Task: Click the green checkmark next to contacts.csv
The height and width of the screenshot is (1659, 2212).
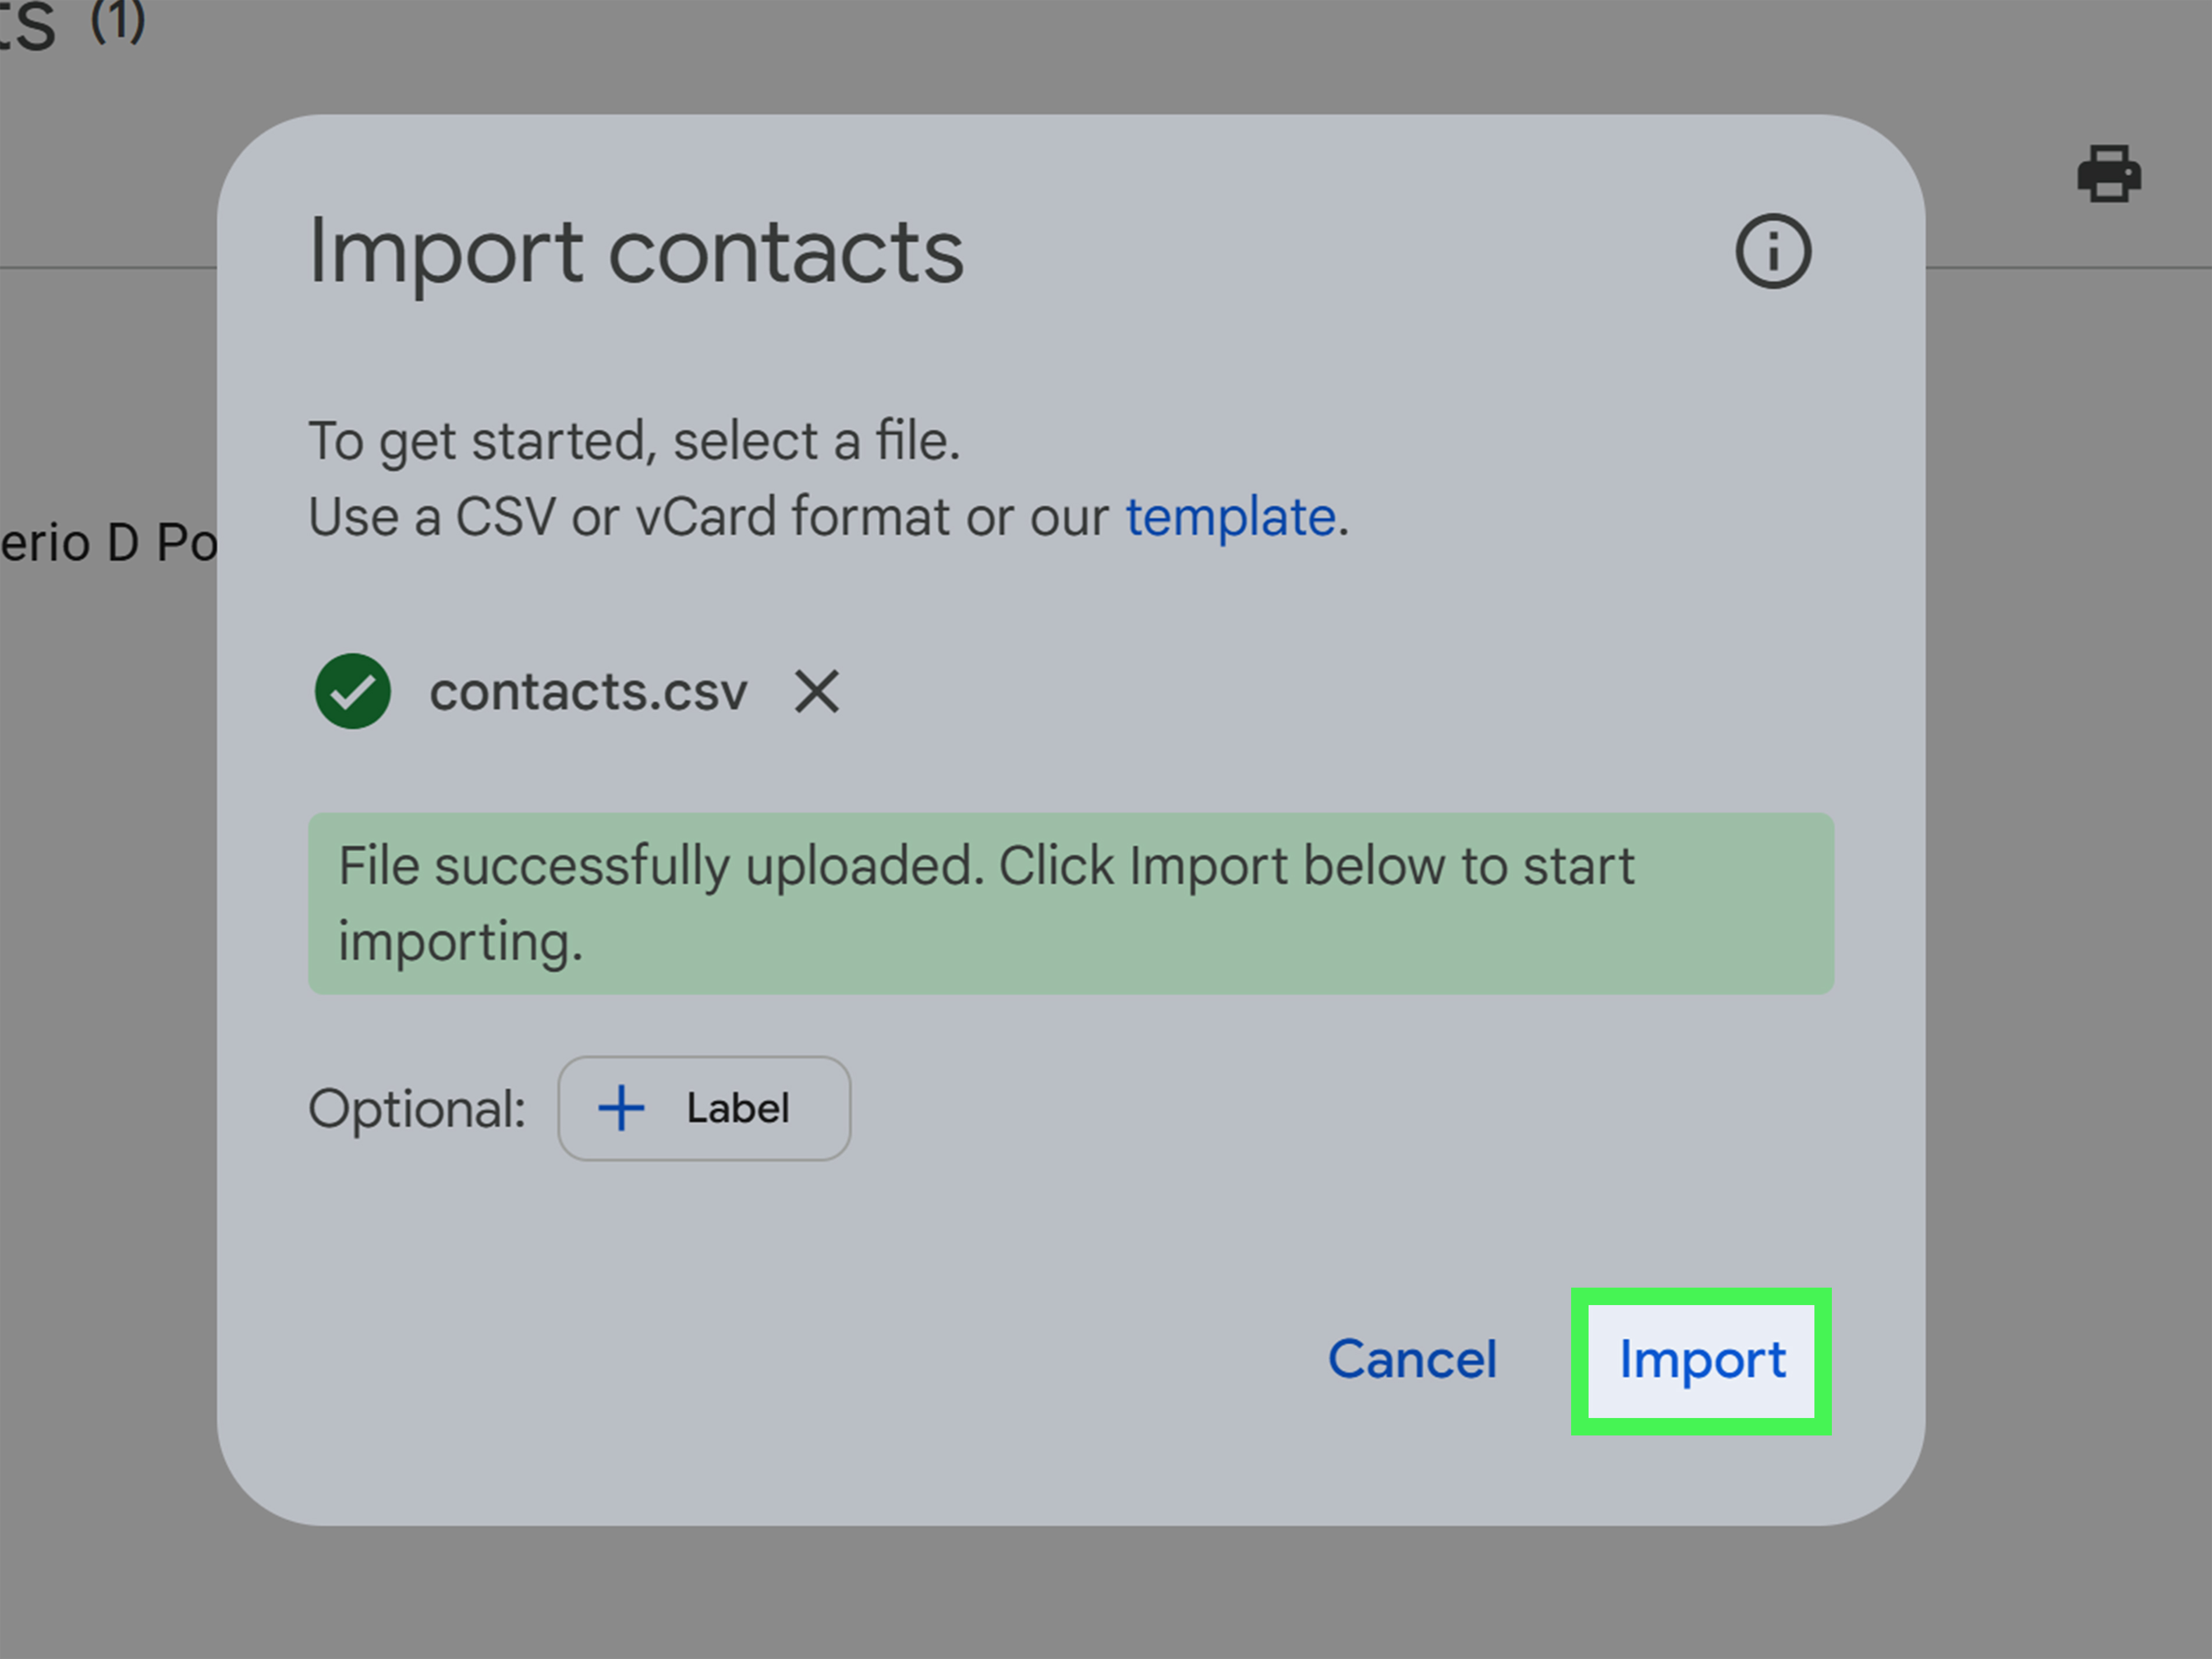Action: [352, 691]
